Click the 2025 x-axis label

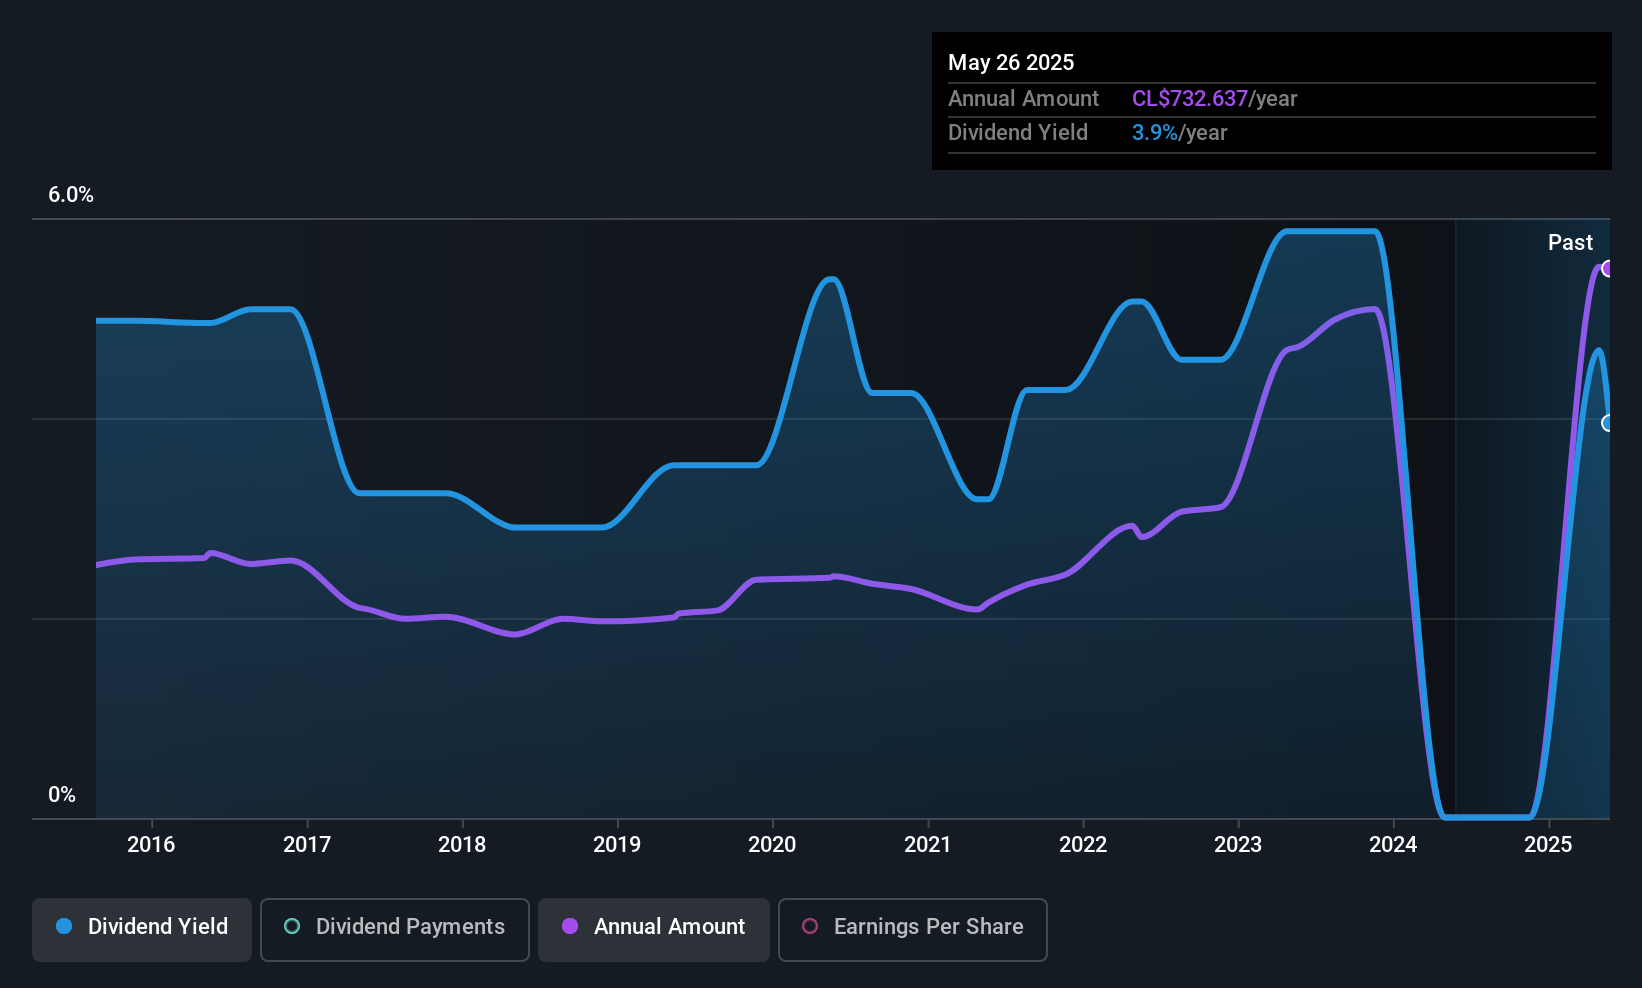point(1548,844)
